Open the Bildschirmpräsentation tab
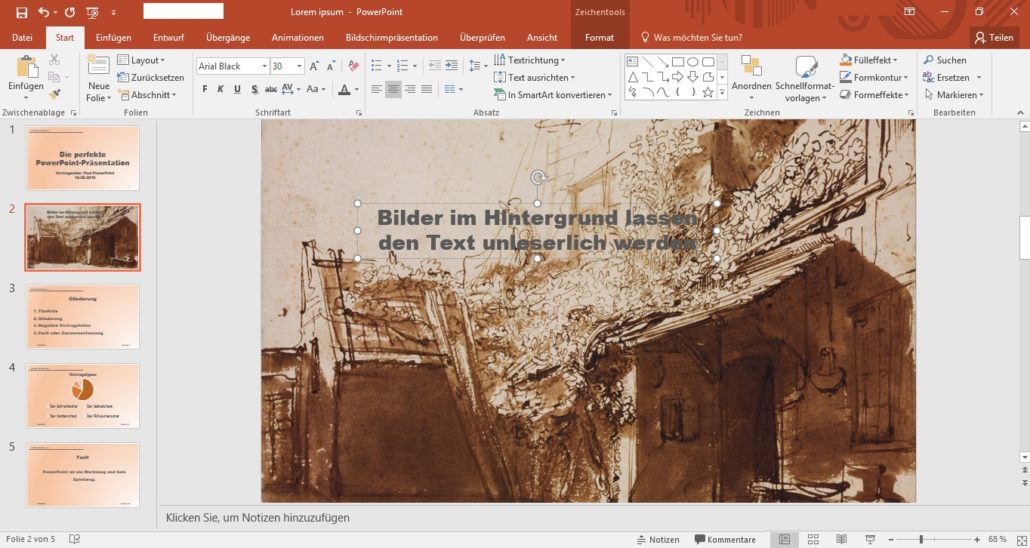This screenshot has width=1030, height=548. coord(392,37)
